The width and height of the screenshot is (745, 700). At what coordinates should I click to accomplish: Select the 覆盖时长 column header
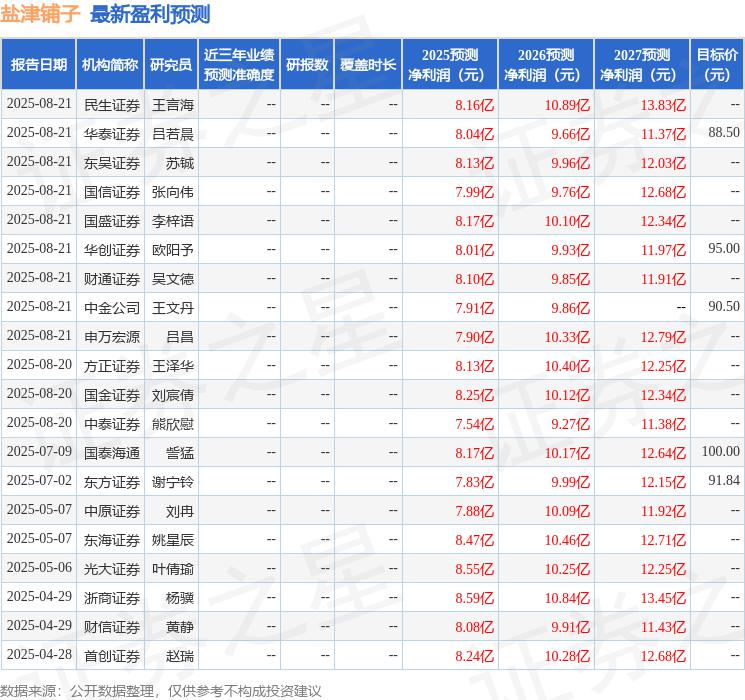coord(368,65)
